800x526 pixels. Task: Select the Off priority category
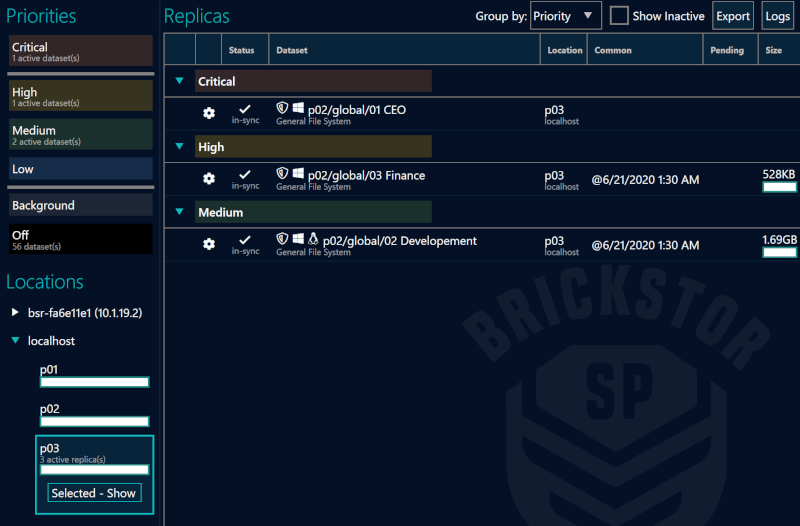tap(81, 239)
